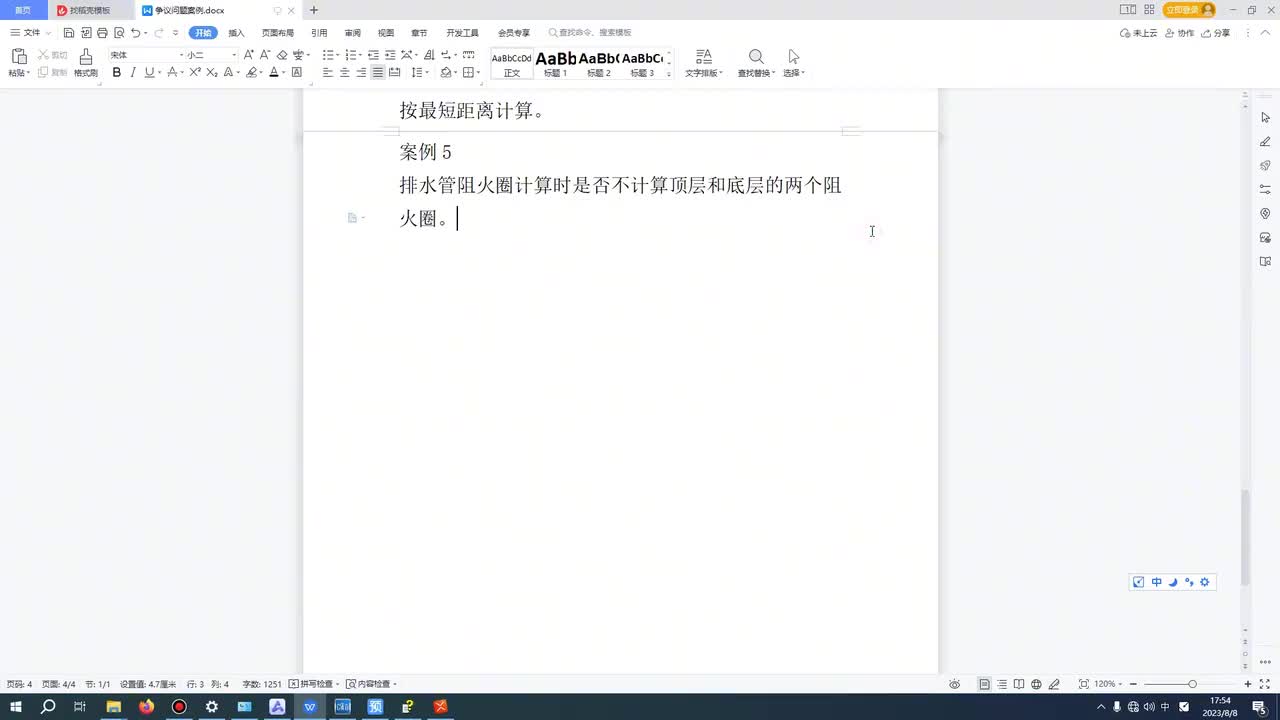
Task: Open a new document tab with plus
Action: pyautogui.click(x=314, y=10)
